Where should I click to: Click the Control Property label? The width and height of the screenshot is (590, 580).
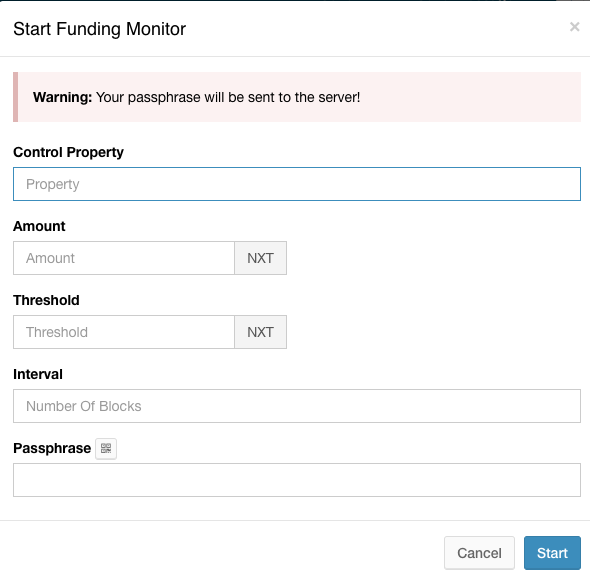[68, 152]
